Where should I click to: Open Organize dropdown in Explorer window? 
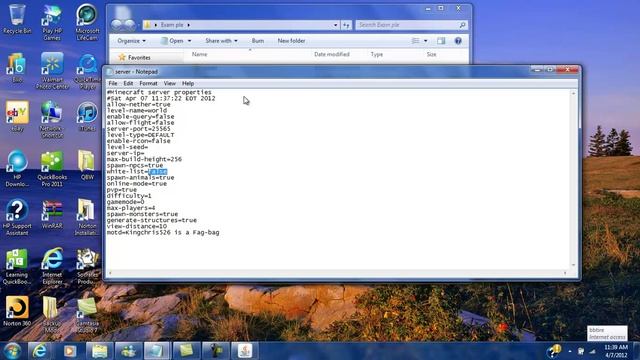[x=131, y=41]
